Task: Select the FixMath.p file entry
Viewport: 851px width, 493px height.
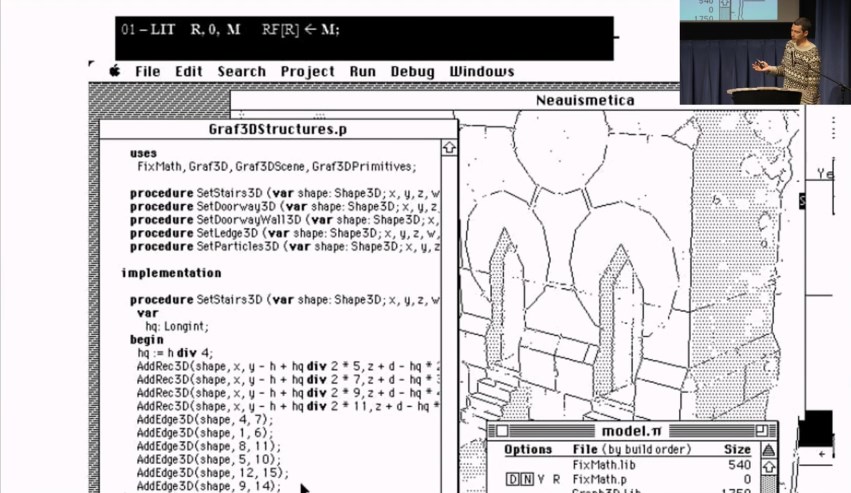Action: coord(596,480)
